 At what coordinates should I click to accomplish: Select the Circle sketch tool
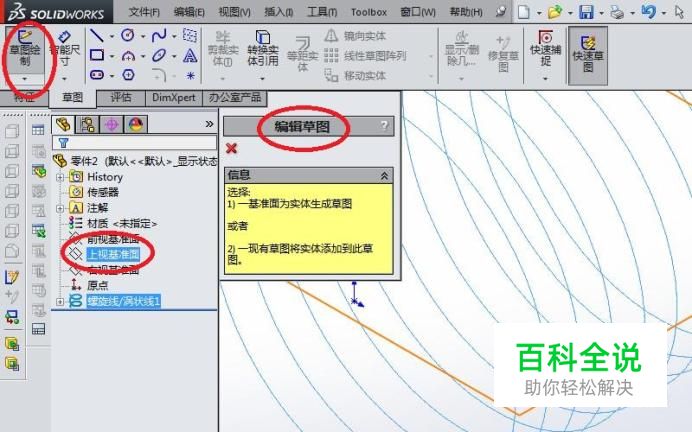[x=128, y=35]
